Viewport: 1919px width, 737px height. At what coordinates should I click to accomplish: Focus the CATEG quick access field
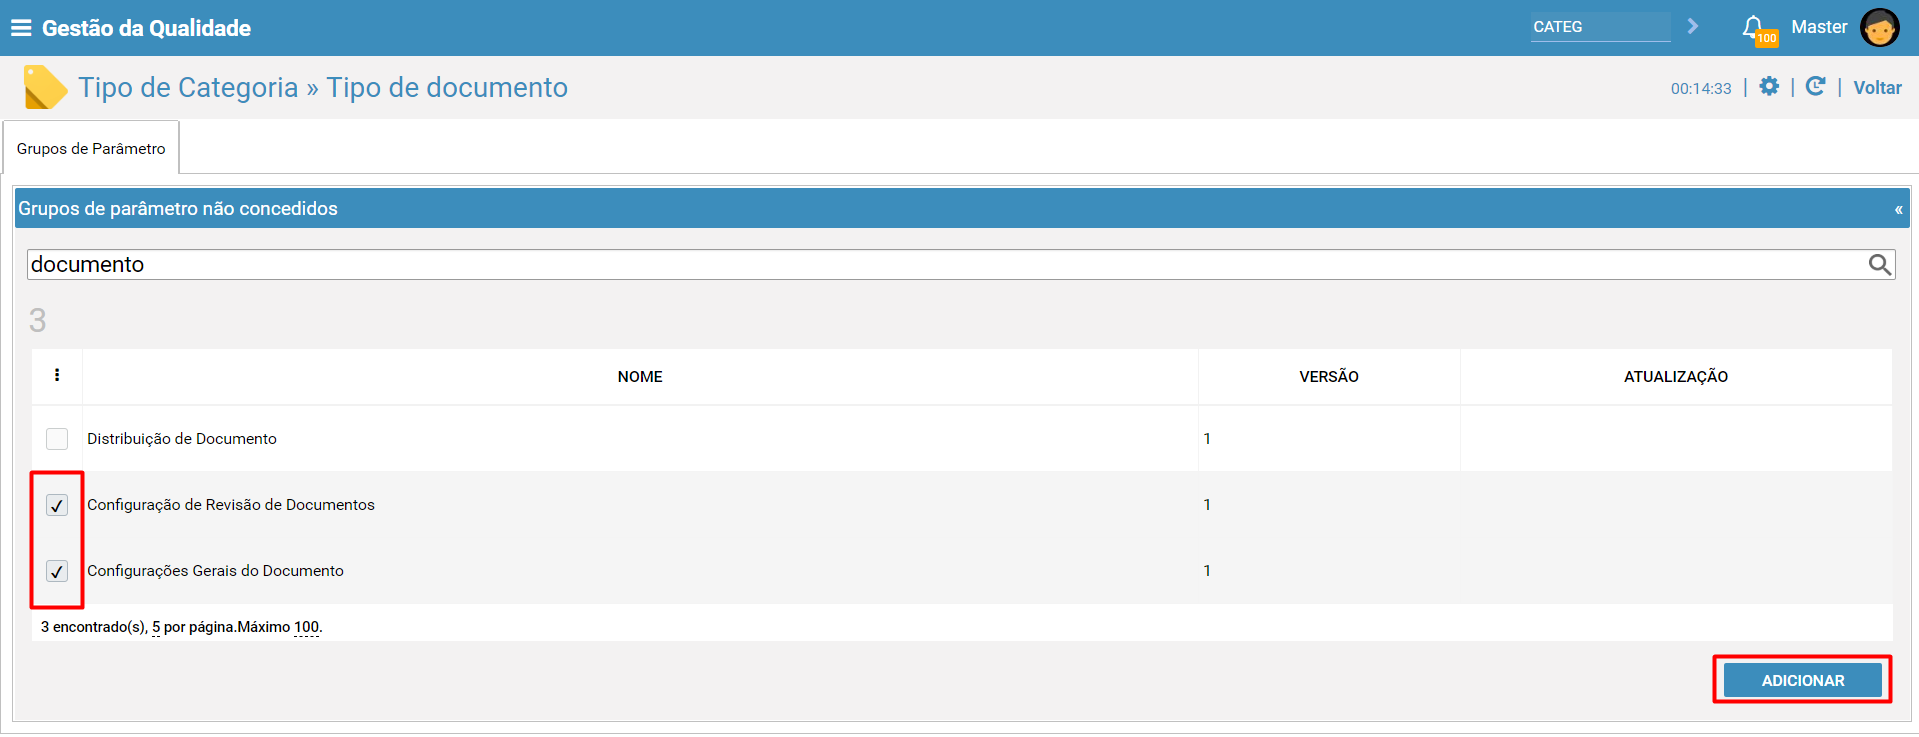point(1600,27)
